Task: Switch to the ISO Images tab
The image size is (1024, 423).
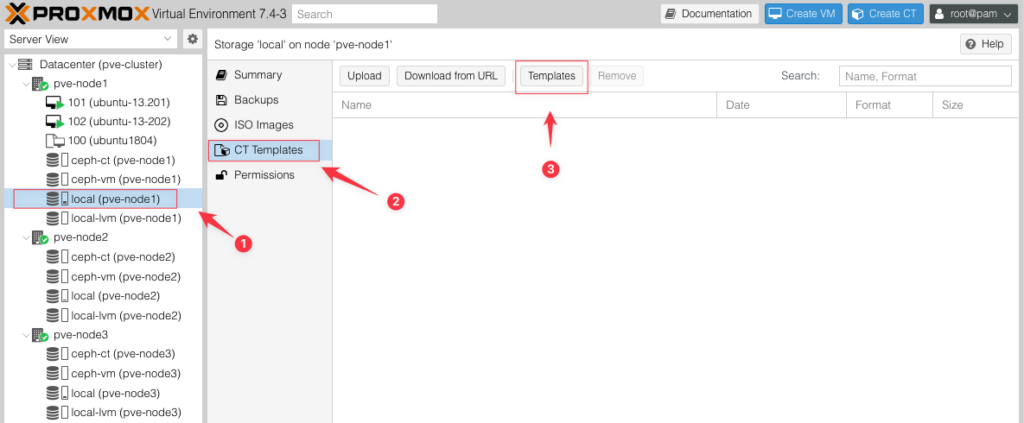Action: [x=270, y=125]
